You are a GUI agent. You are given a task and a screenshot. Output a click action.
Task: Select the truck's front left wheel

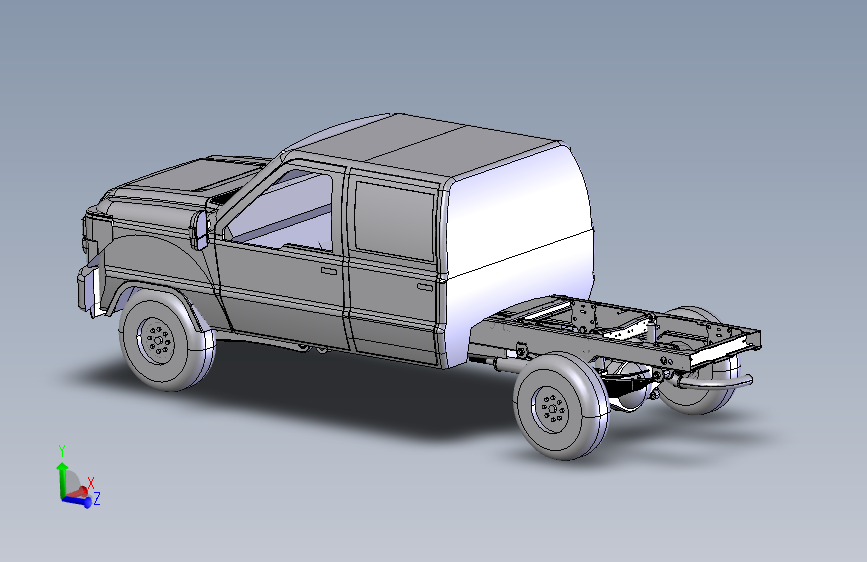point(166,340)
